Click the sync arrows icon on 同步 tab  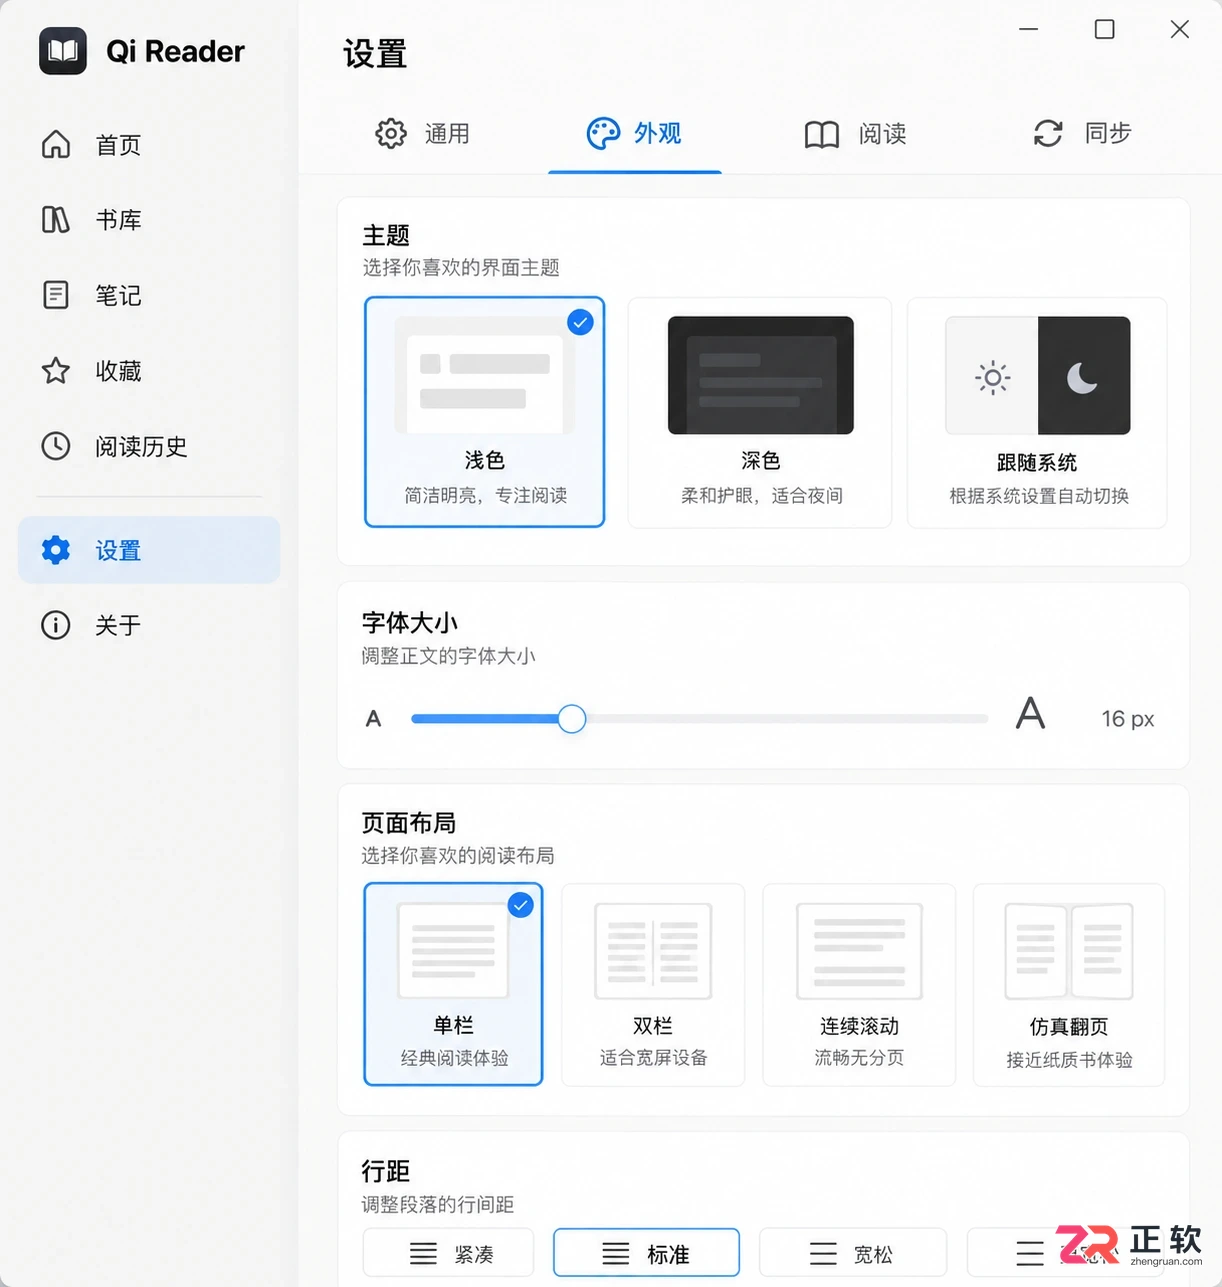1048,133
